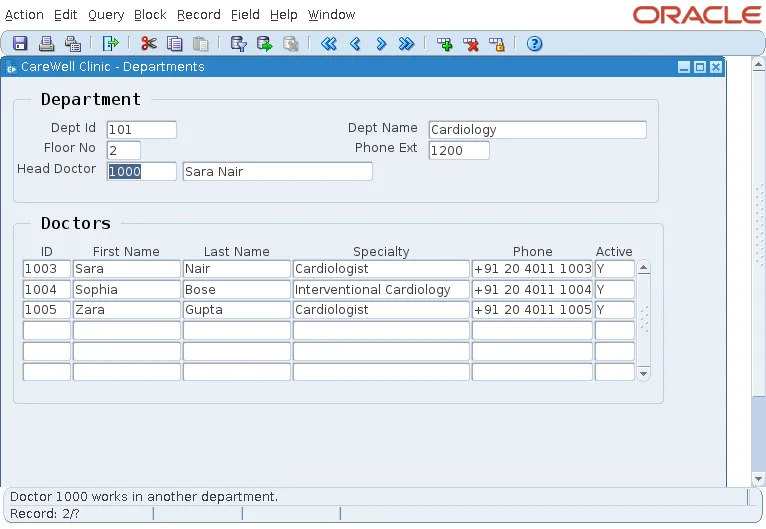Open Help via the question mark icon
766x529 pixels.
click(534, 43)
